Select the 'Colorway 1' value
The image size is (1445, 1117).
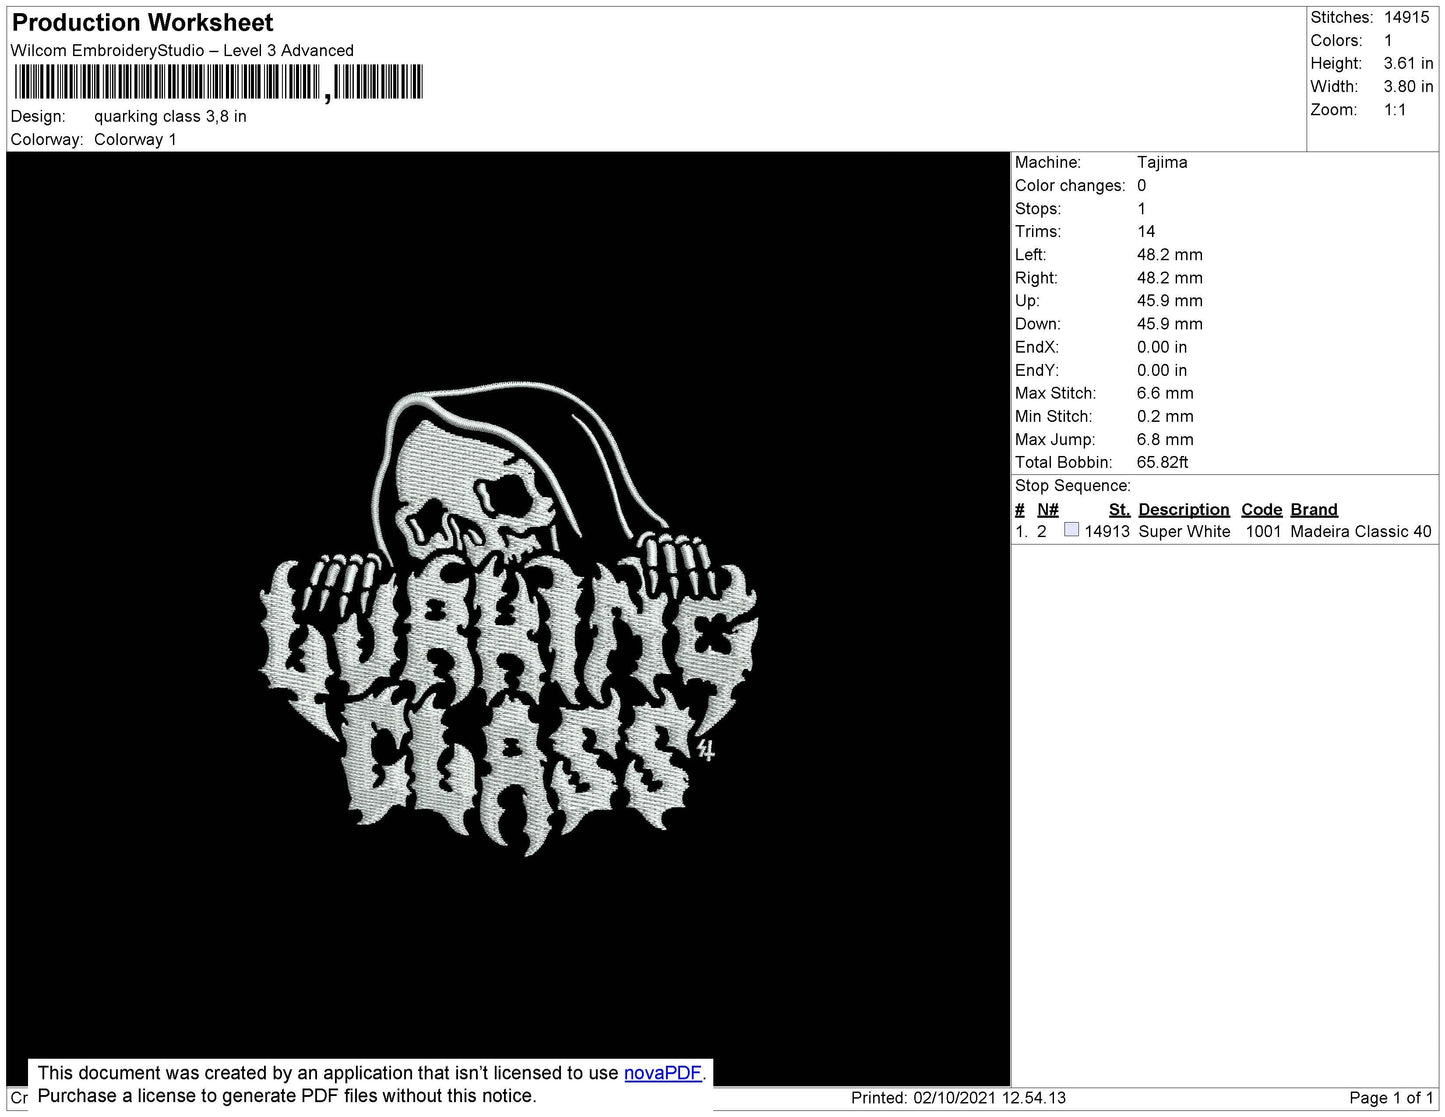pos(135,139)
